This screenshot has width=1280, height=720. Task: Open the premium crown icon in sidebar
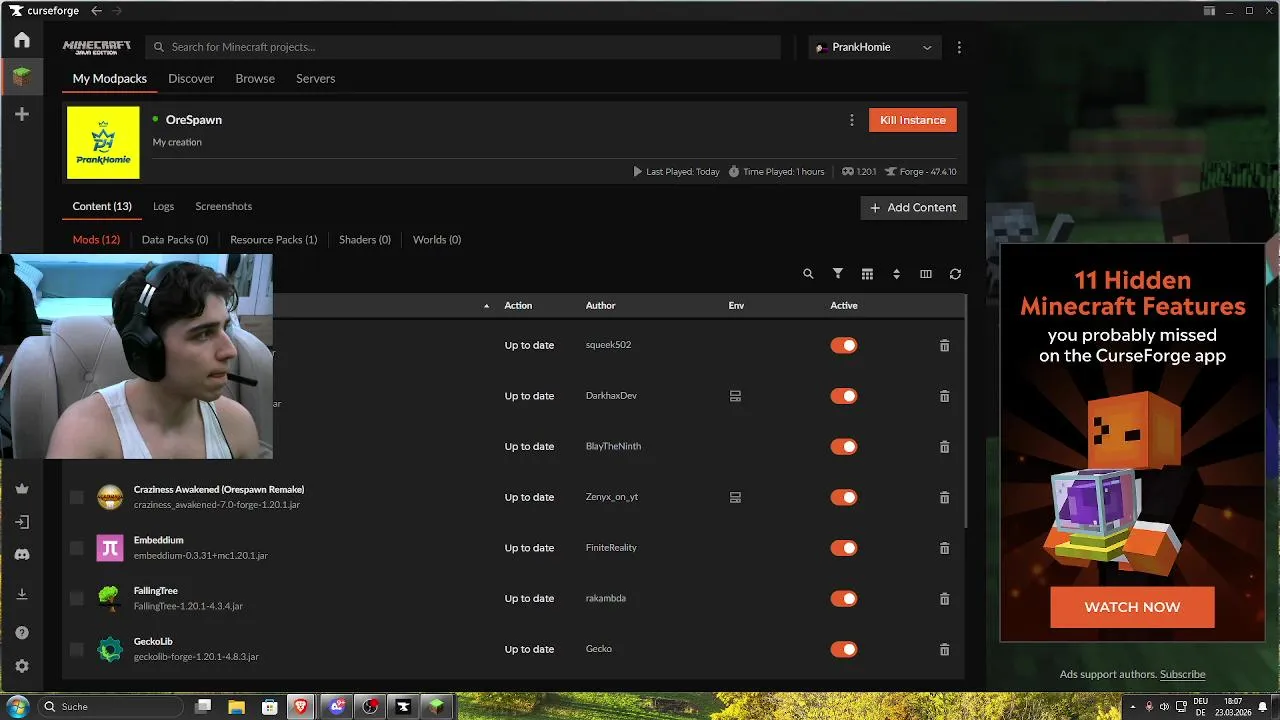[22, 489]
